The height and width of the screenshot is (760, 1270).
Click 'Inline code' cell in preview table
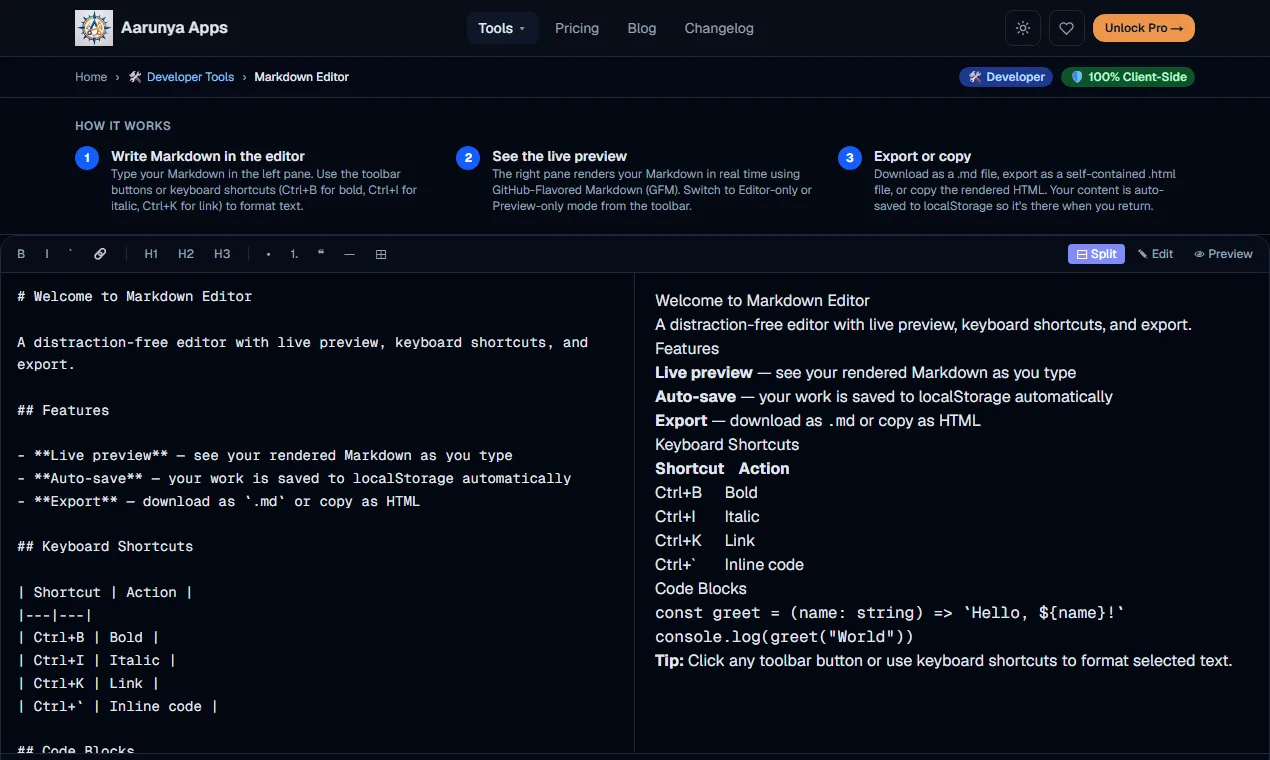tap(764, 564)
